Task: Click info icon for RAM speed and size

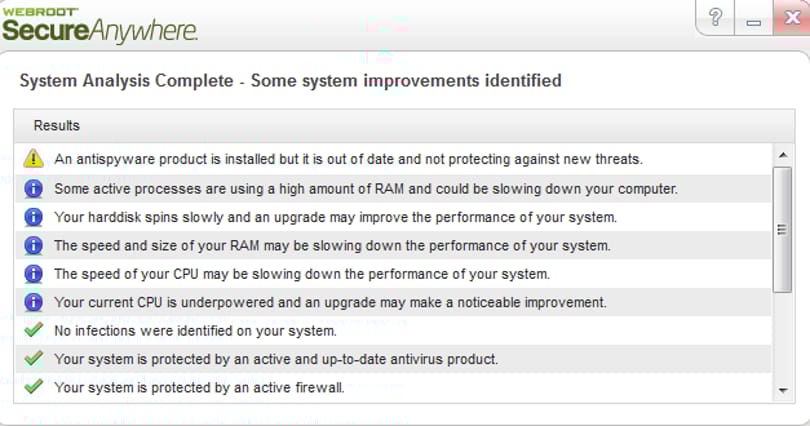Action: [x=34, y=245]
